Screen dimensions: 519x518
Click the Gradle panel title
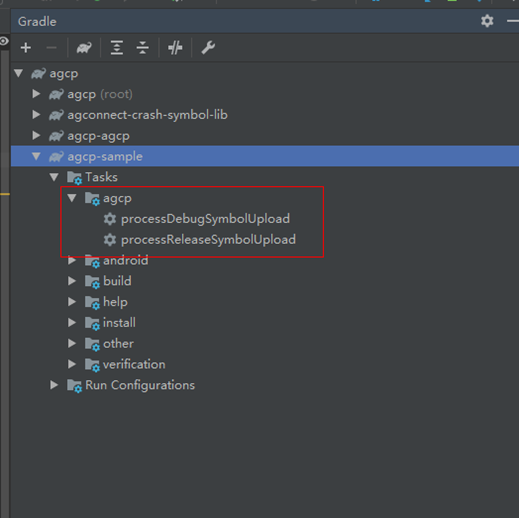pyautogui.click(x=37, y=22)
